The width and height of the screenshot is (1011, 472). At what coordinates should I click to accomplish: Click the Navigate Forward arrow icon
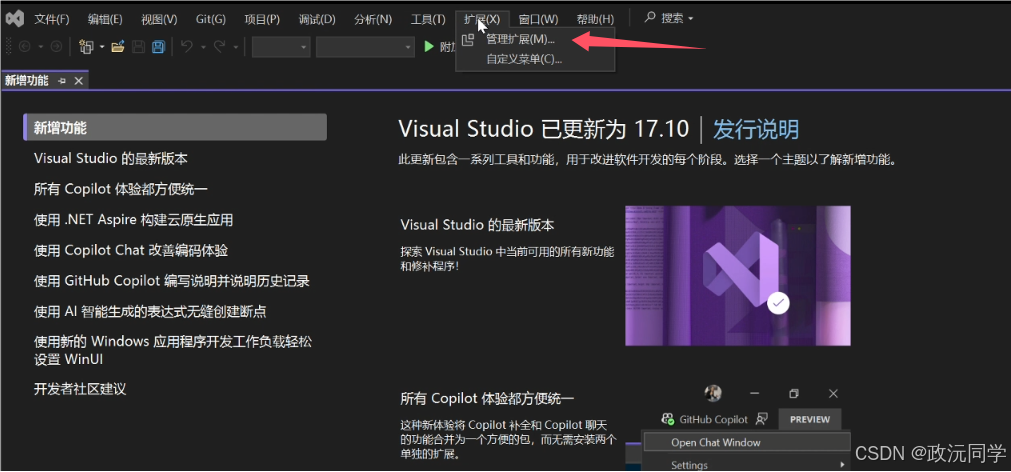[x=56, y=46]
